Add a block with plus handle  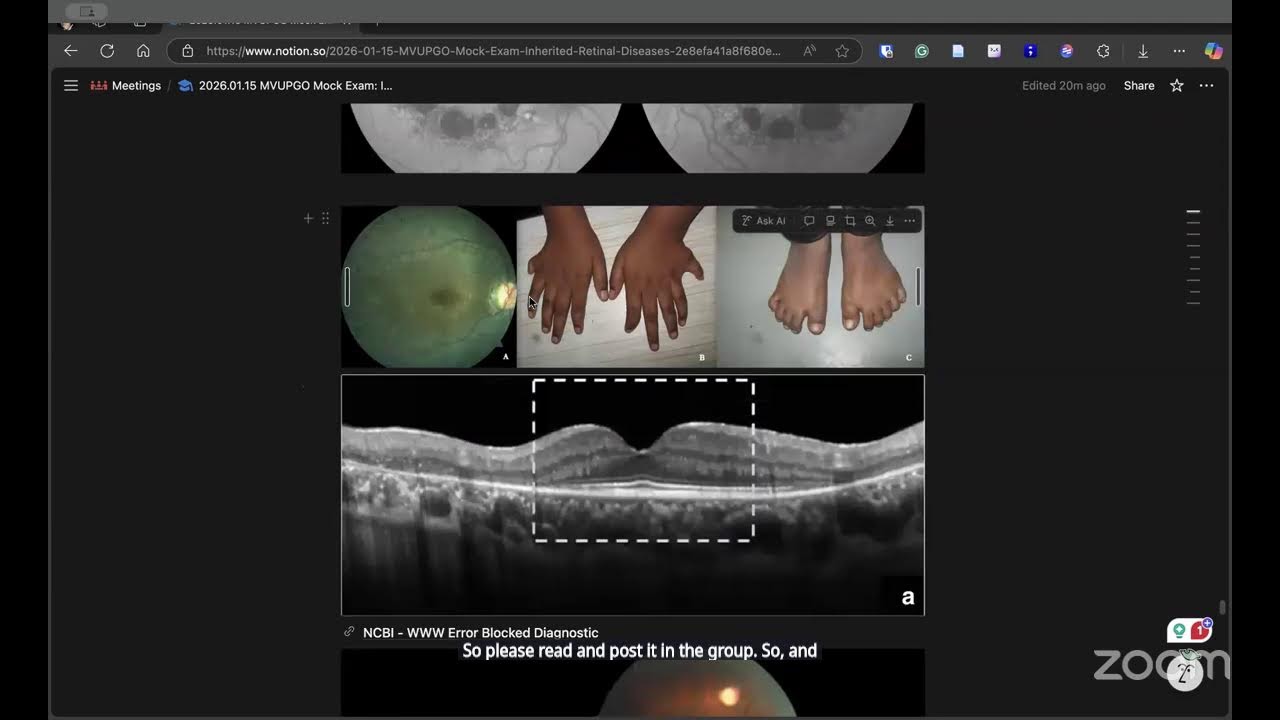pyautogui.click(x=308, y=218)
